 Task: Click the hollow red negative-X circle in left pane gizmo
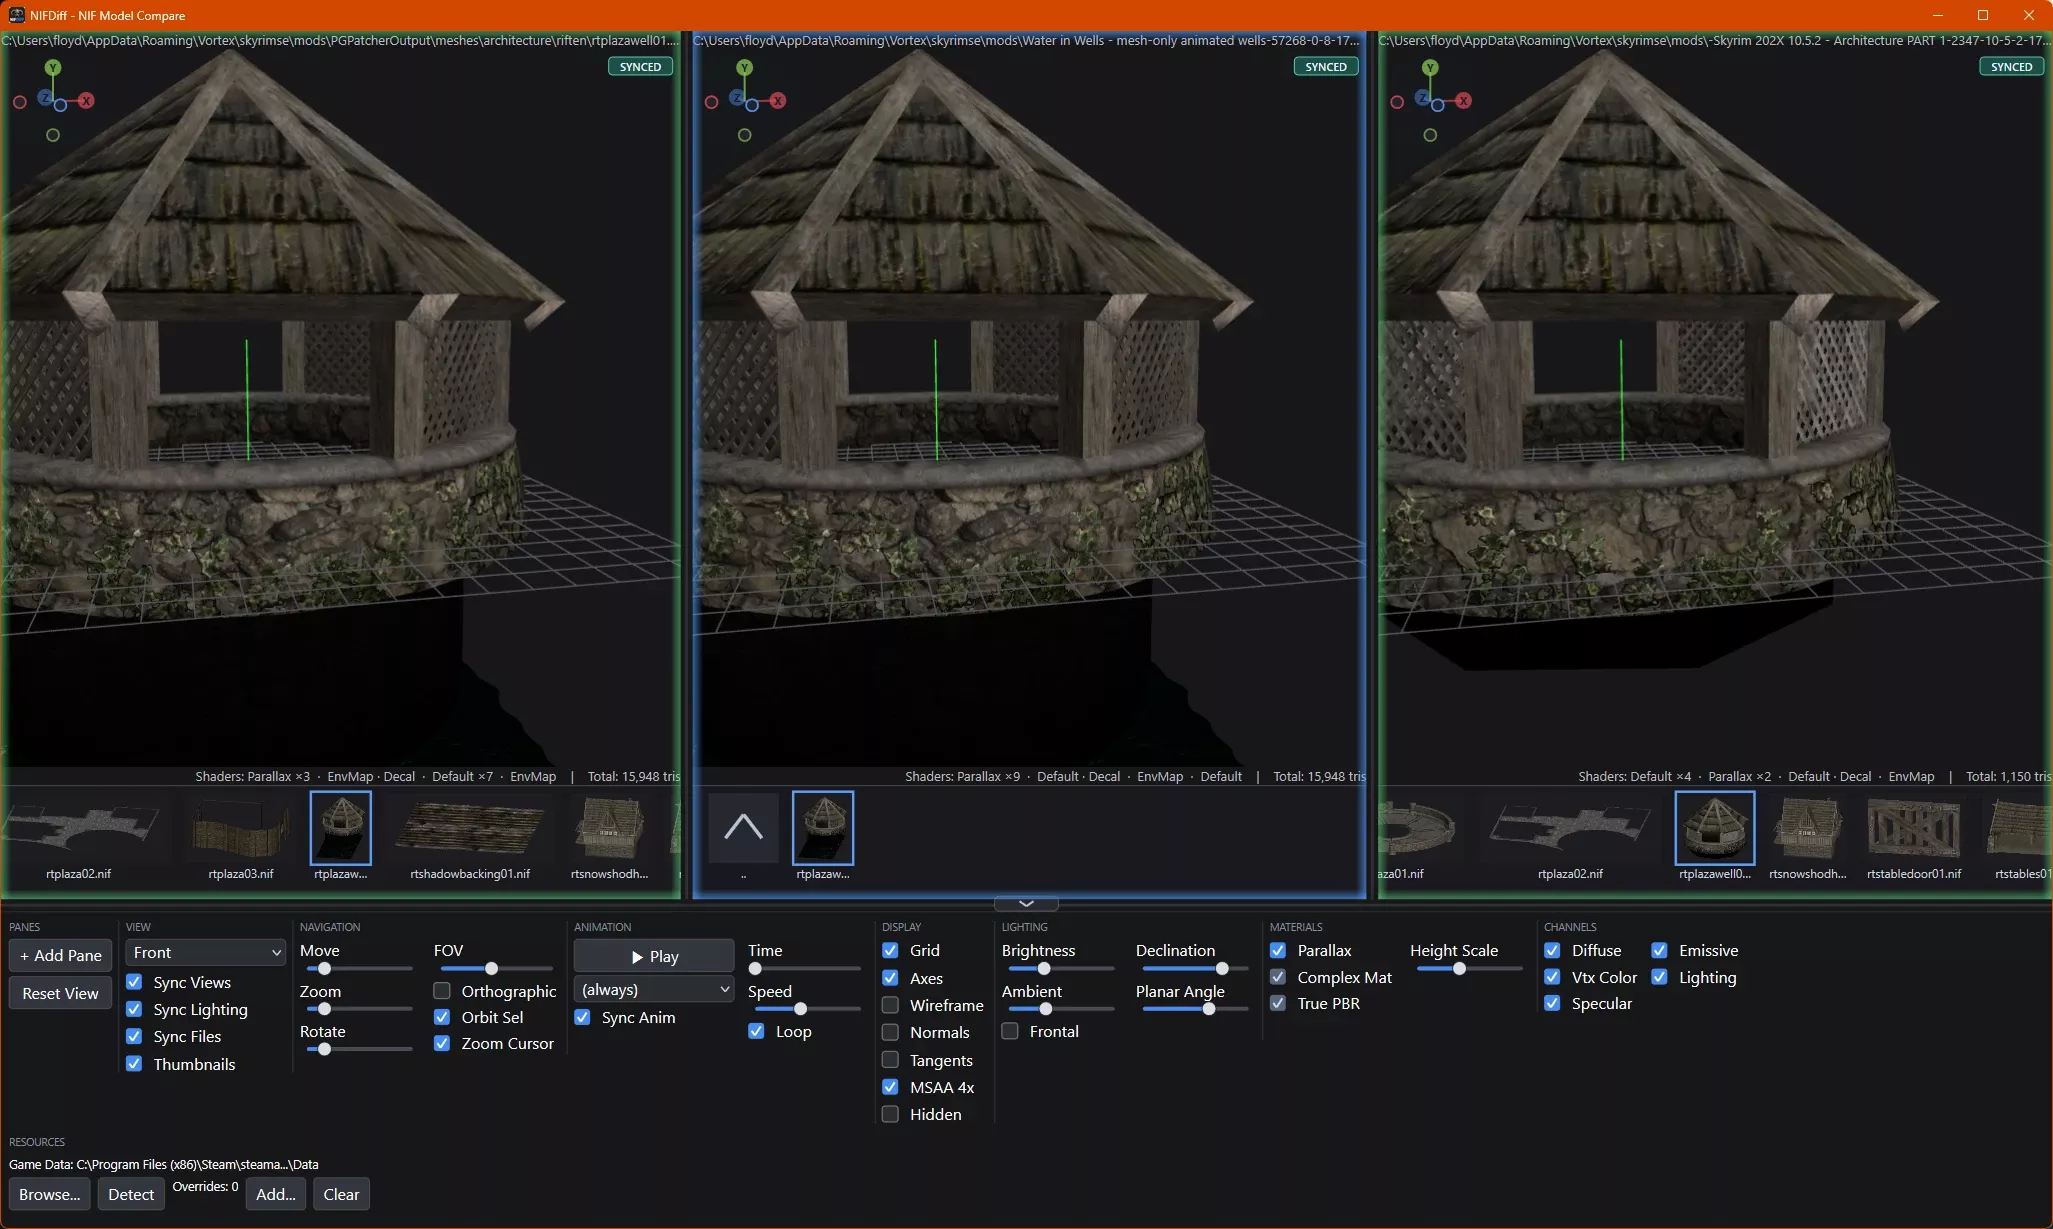pyautogui.click(x=20, y=102)
